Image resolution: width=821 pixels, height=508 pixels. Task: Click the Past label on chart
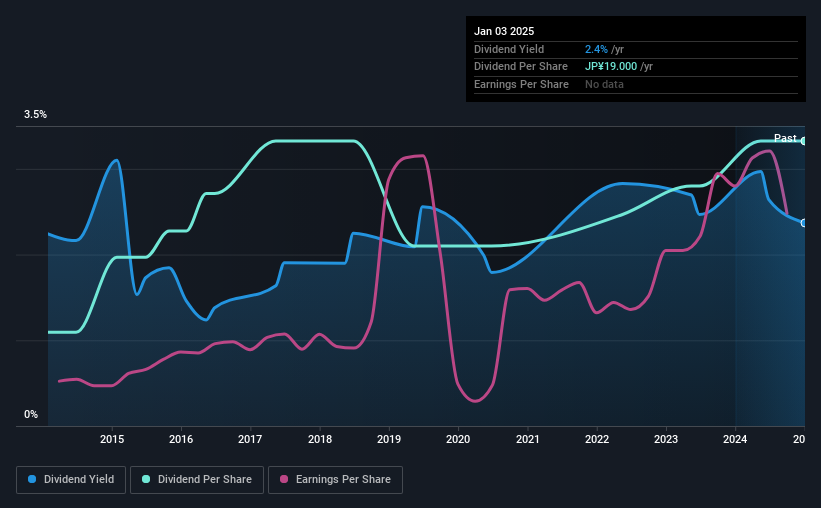point(785,138)
